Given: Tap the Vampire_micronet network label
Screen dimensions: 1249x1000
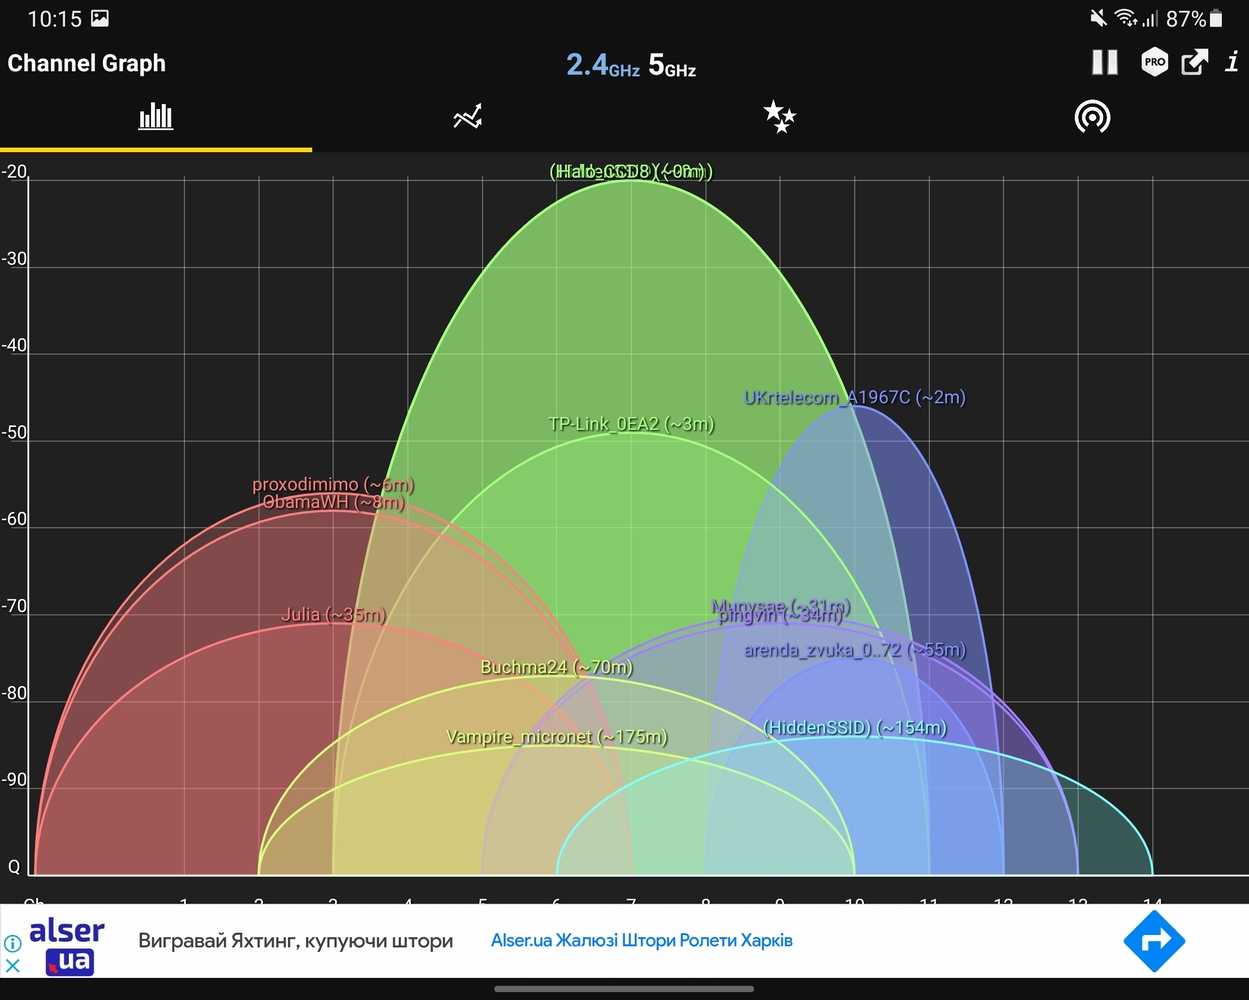Looking at the screenshot, I should pyautogui.click(x=556, y=737).
